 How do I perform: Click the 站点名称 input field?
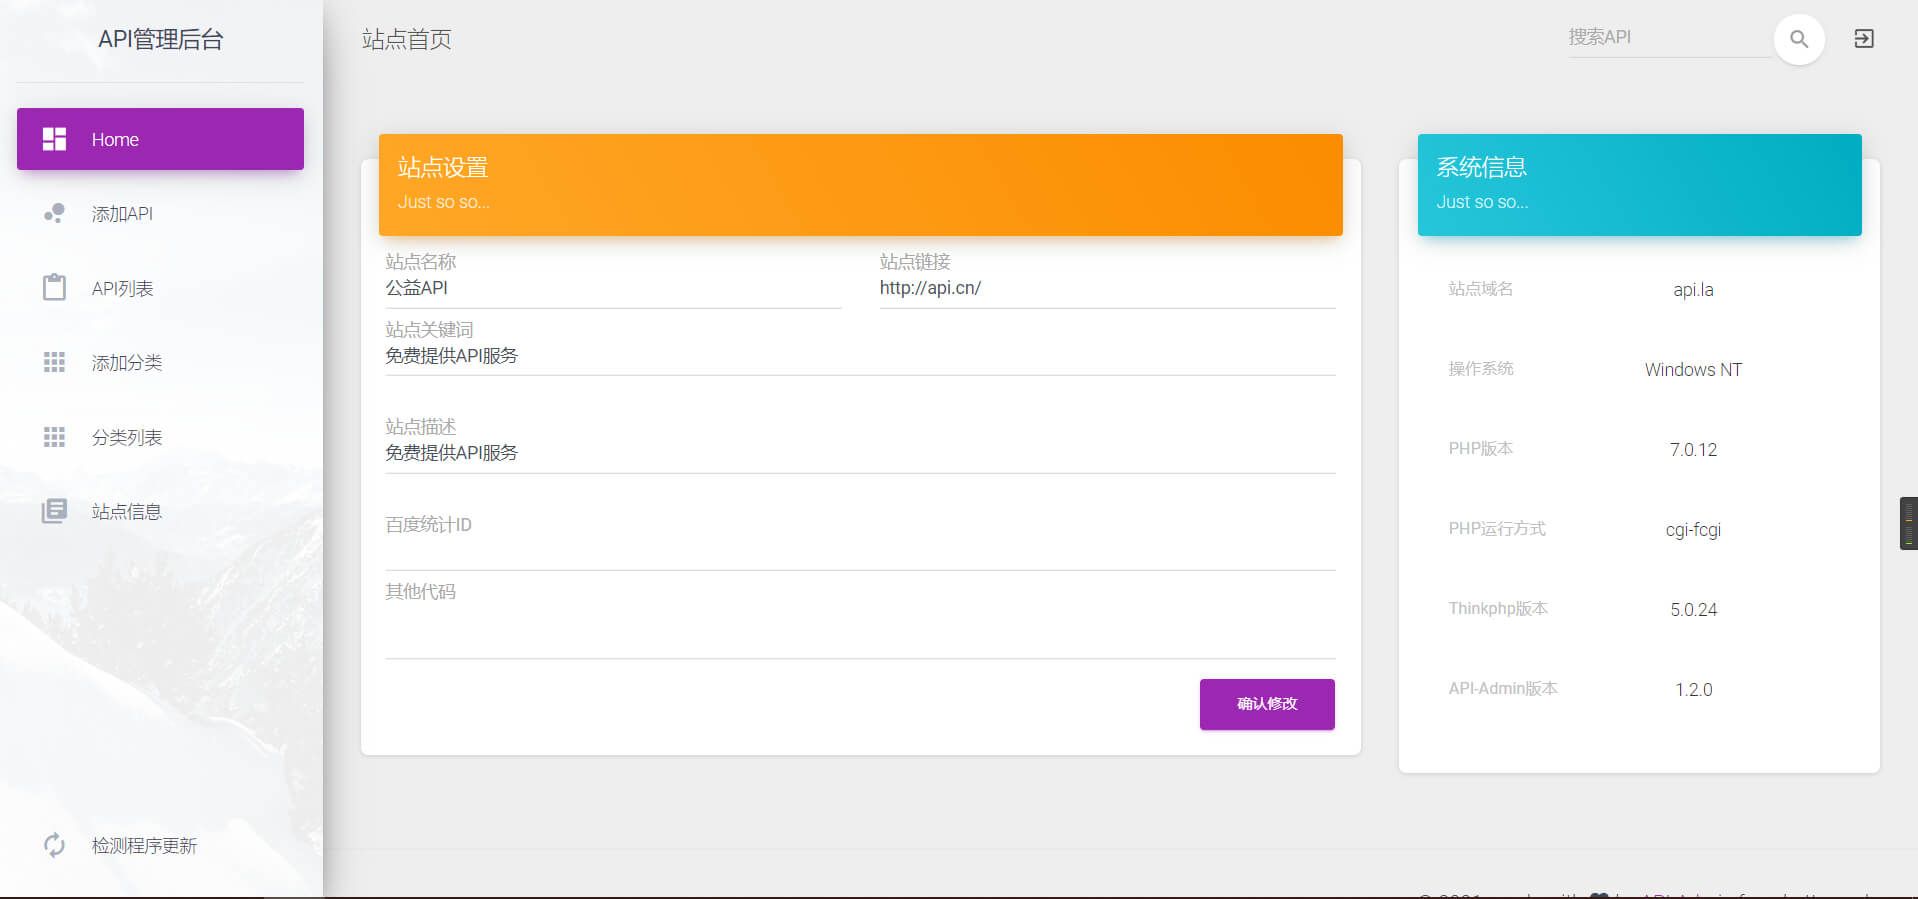pos(612,288)
